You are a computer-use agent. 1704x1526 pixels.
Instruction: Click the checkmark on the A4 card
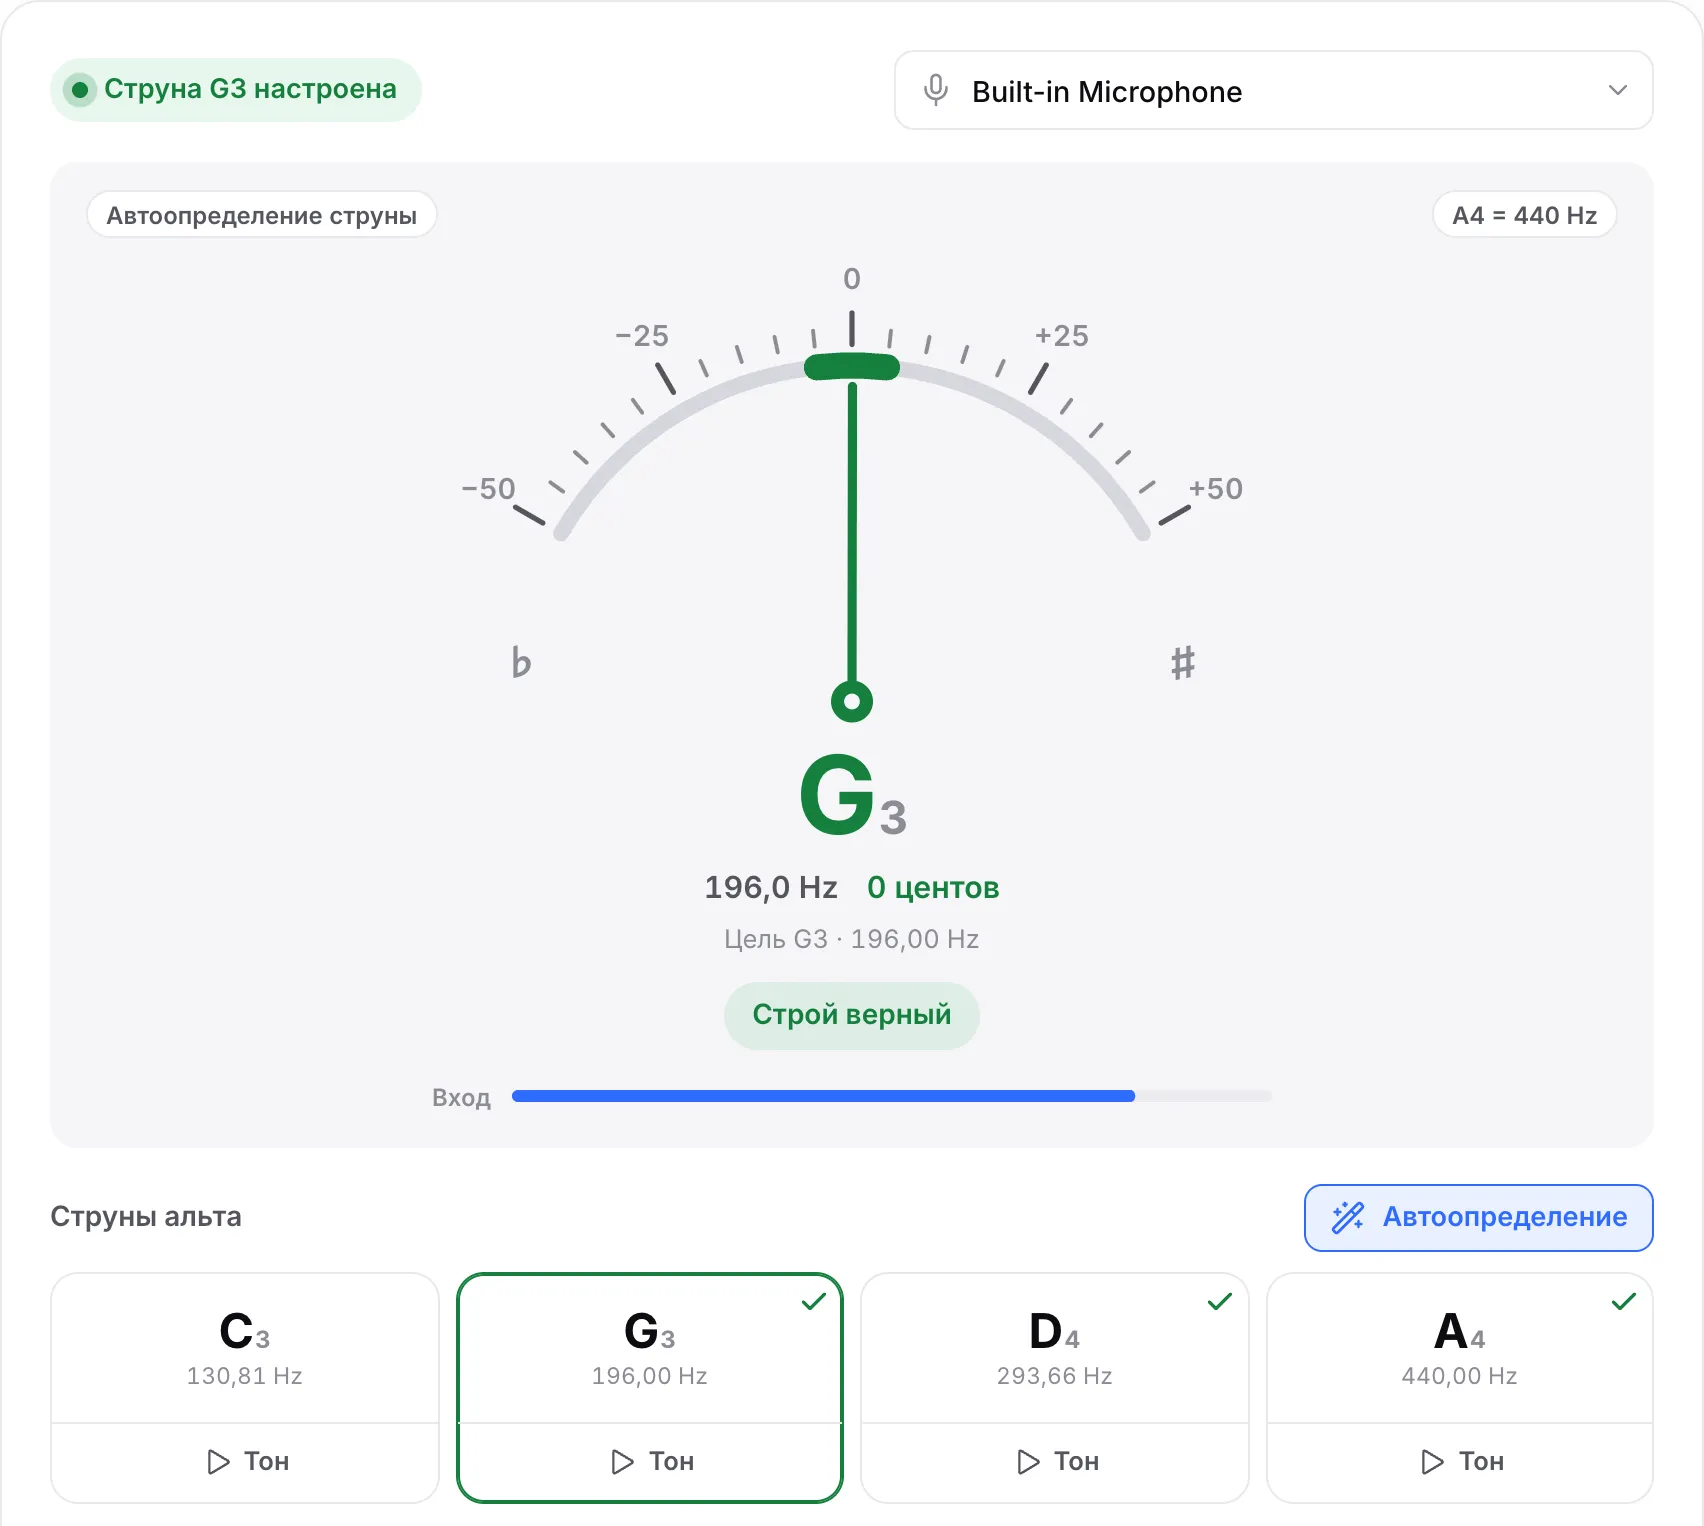click(x=1624, y=1301)
